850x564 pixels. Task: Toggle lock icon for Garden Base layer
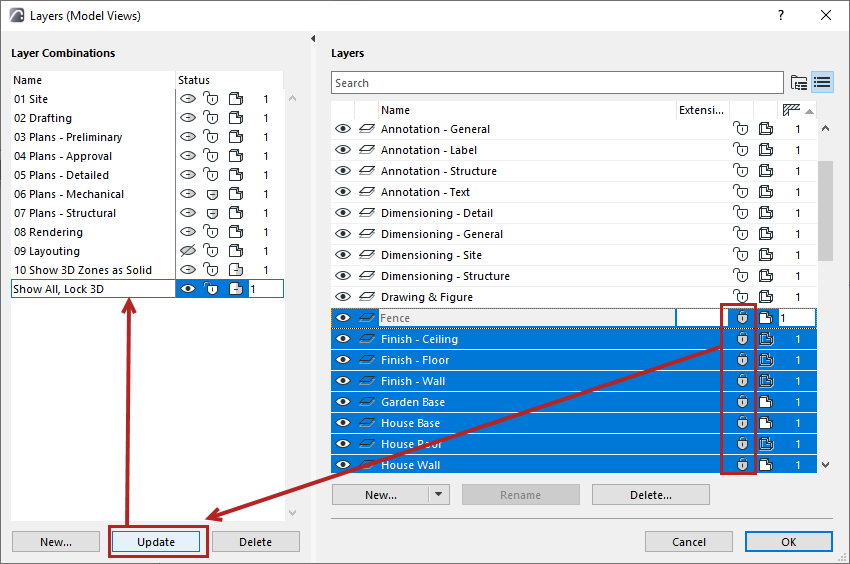pyautogui.click(x=742, y=402)
